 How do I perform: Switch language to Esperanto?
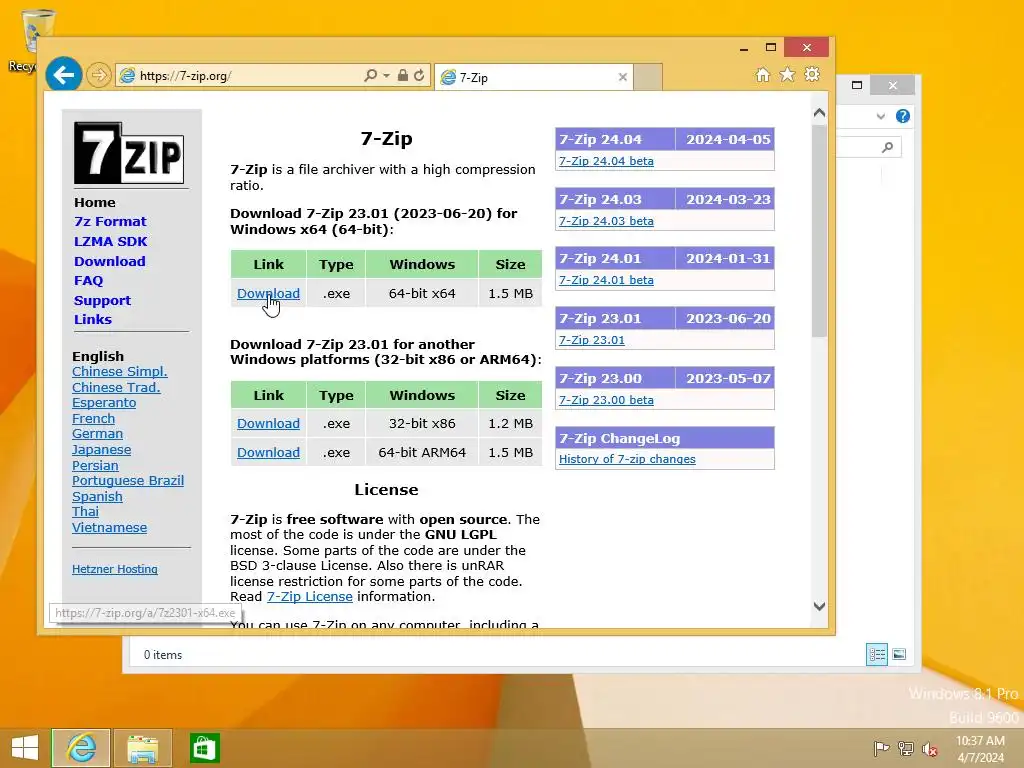(x=104, y=403)
